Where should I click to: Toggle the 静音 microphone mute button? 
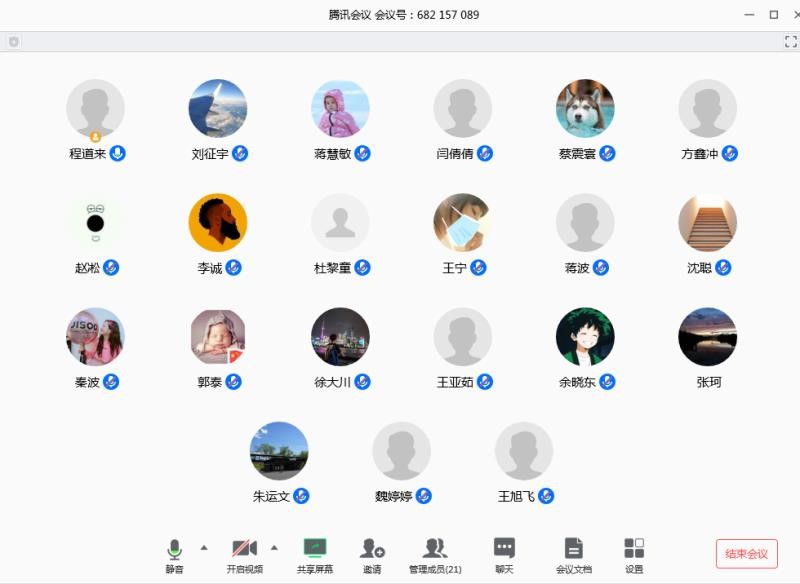[x=175, y=554]
